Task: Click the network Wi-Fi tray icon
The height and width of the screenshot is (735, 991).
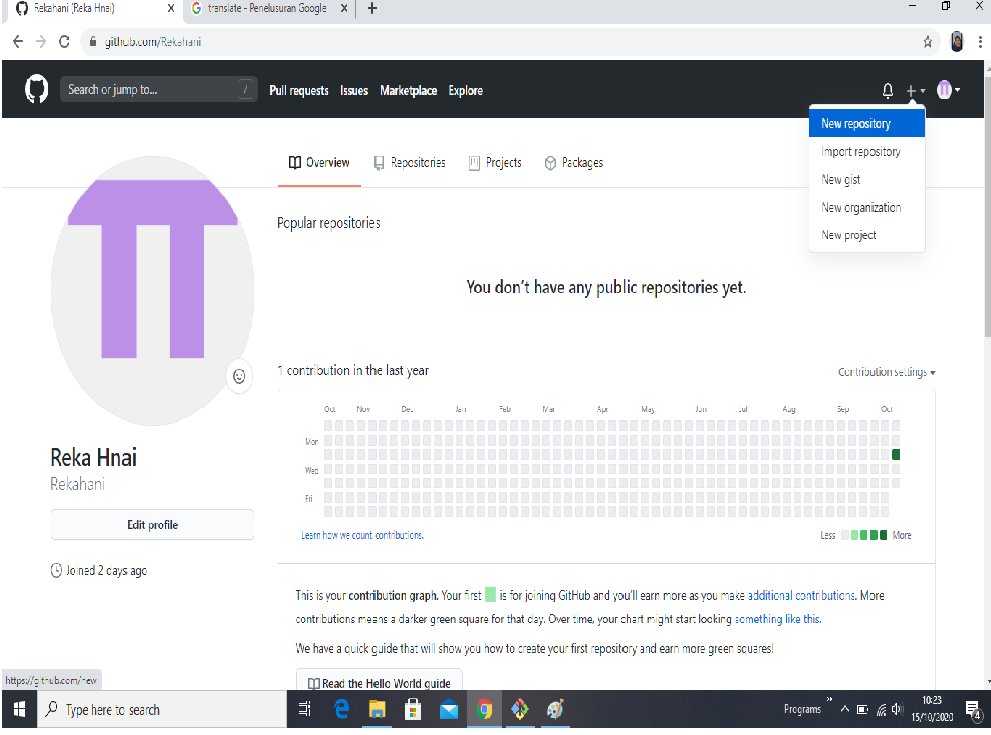Action: [x=881, y=710]
